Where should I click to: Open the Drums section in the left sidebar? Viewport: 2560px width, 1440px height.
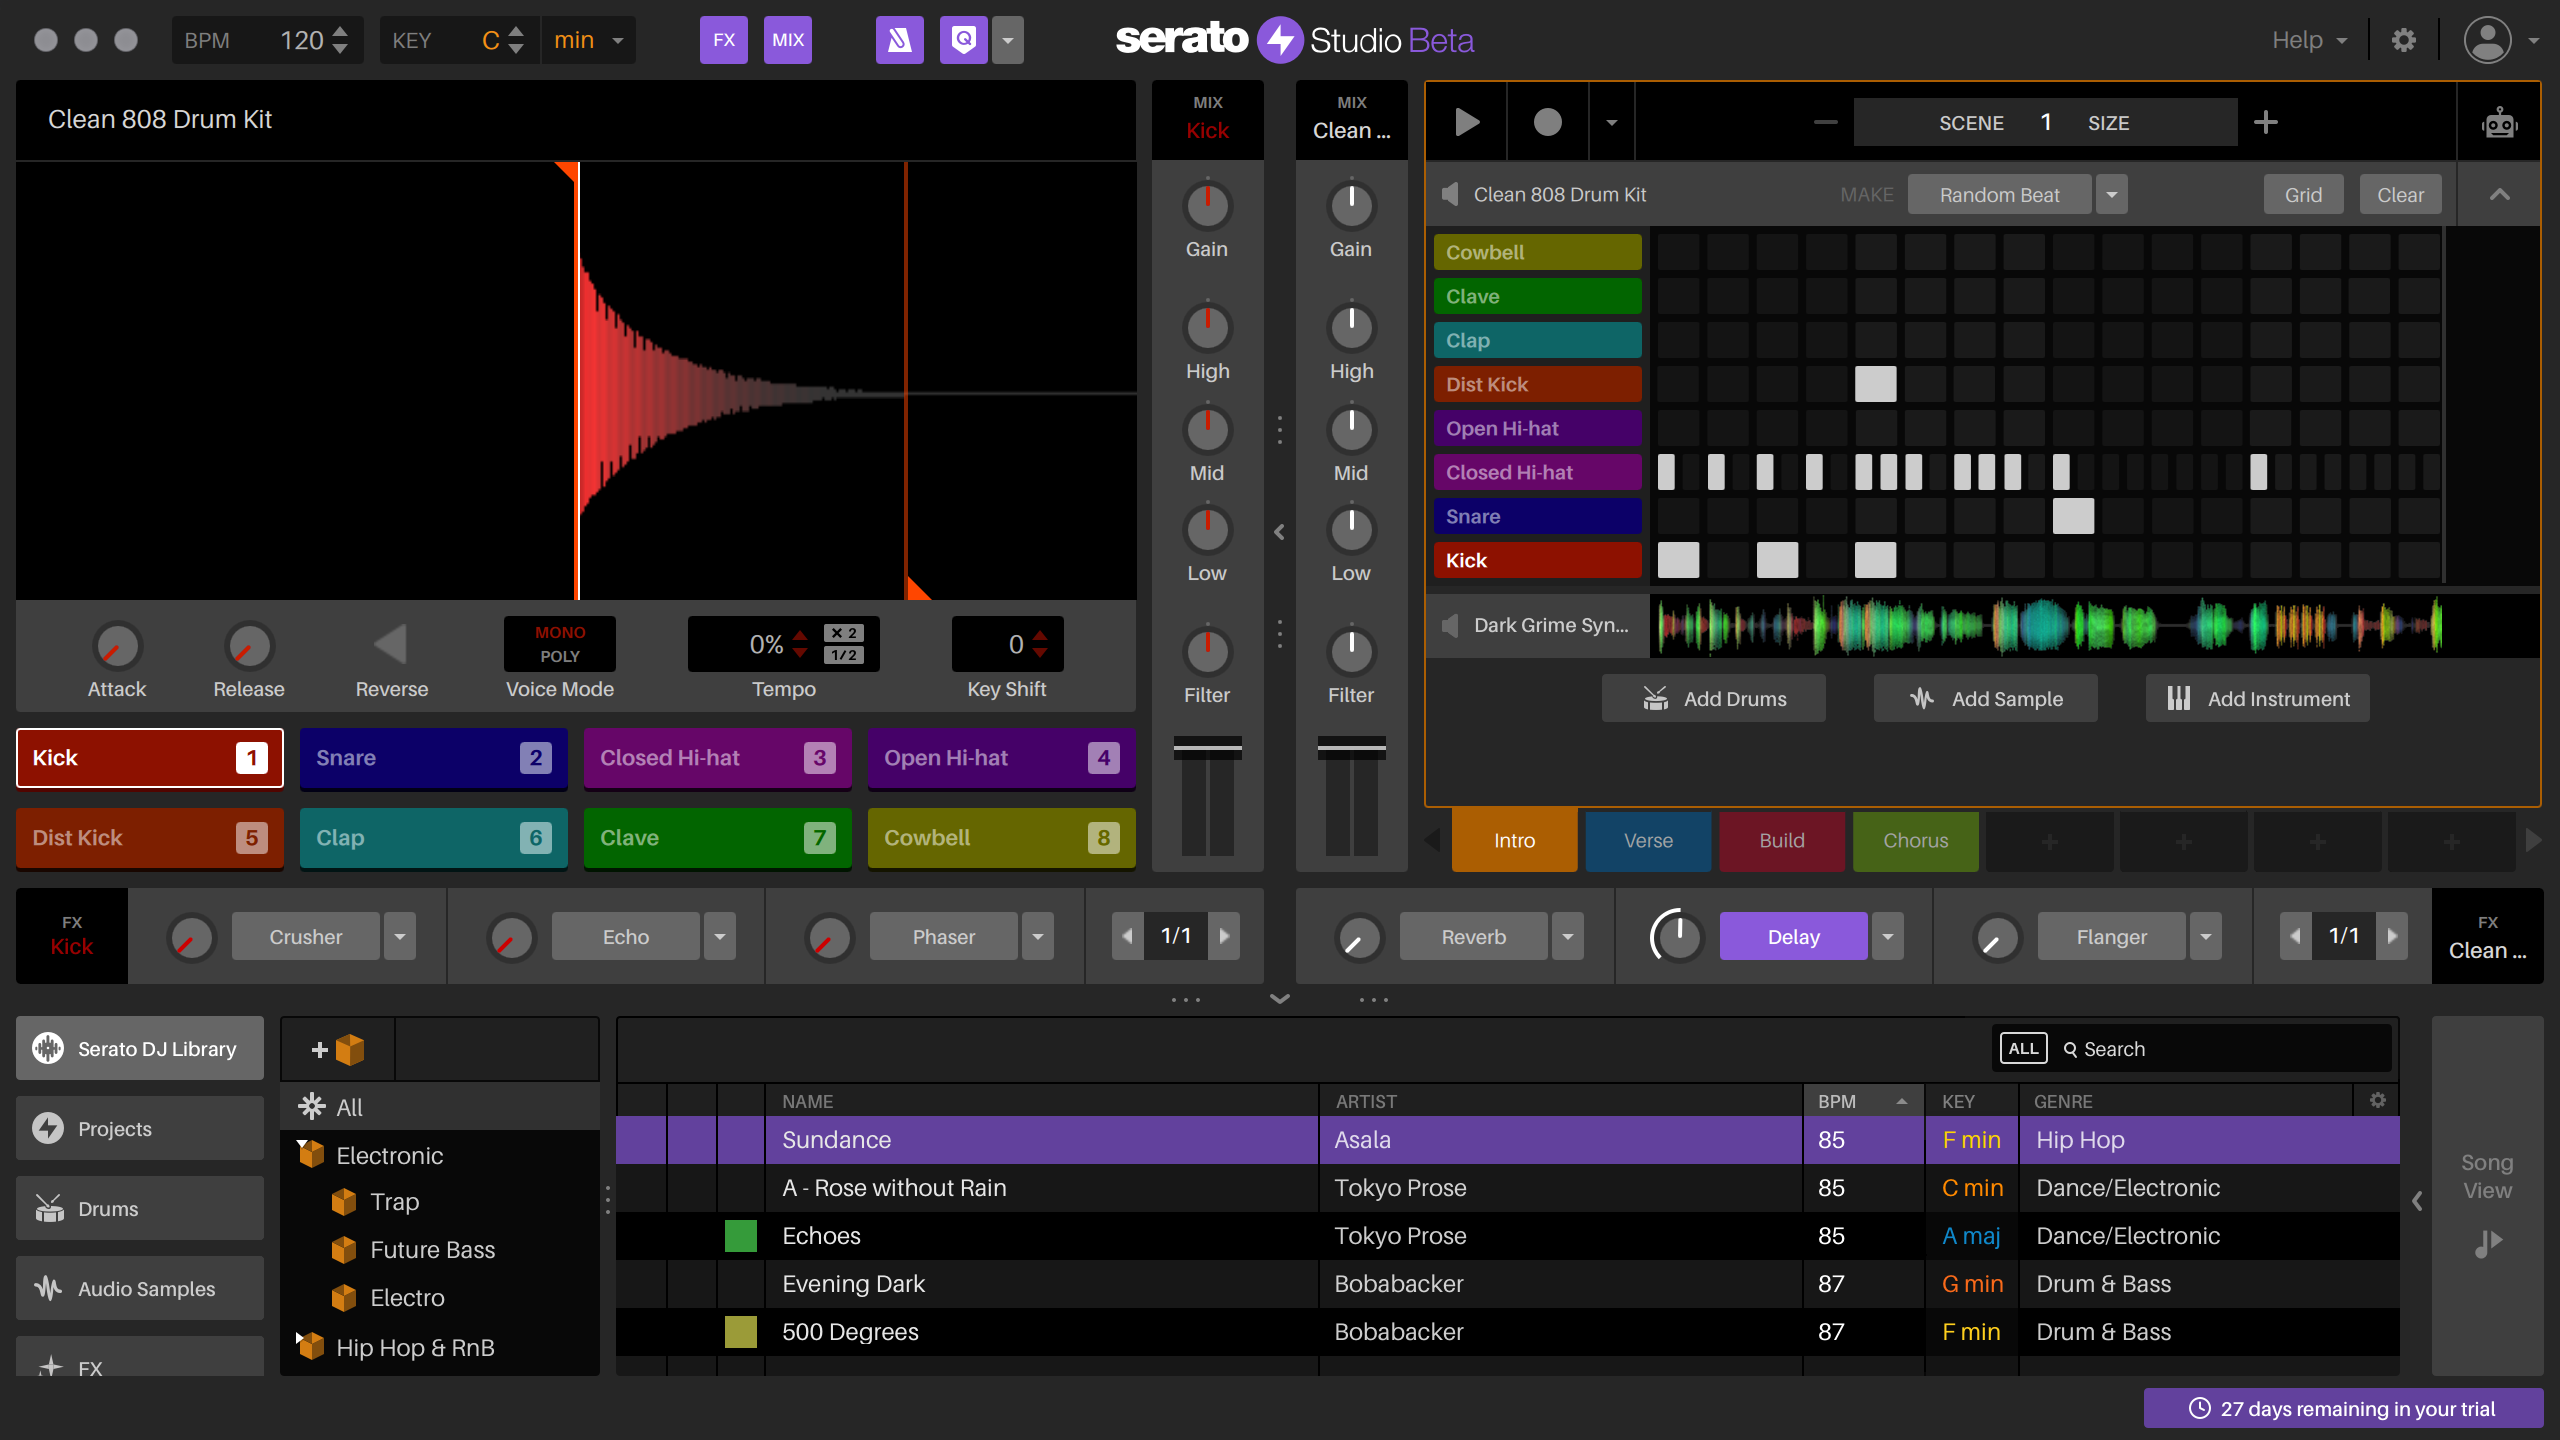pyautogui.click(x=139, y=1208)
